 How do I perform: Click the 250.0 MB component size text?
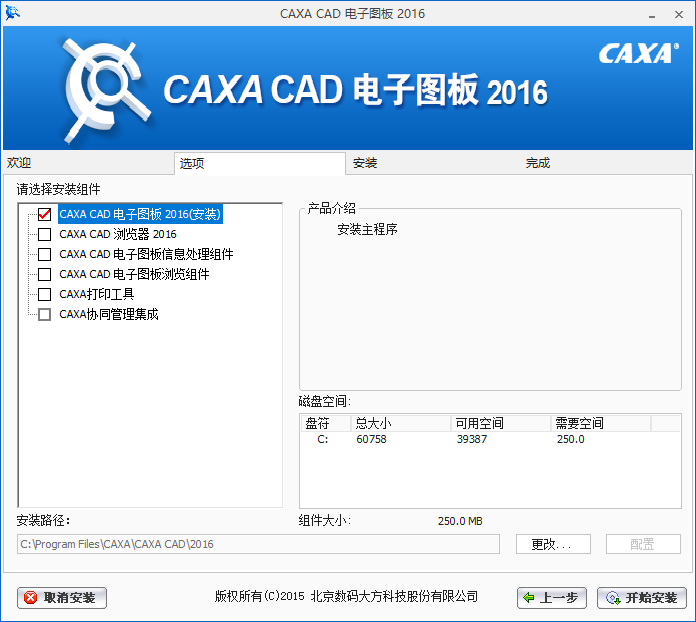pyautogui.click(x=460, y=521)
